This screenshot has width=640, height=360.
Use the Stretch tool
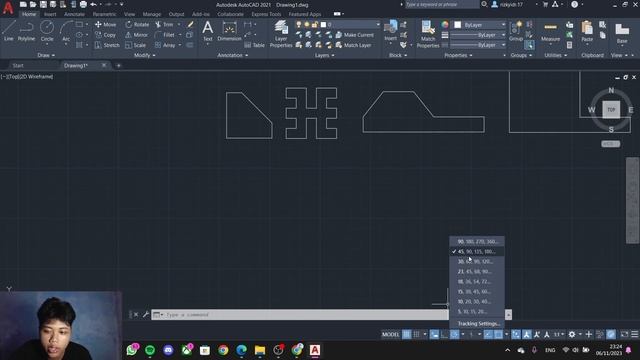click(x=107, y=45)
